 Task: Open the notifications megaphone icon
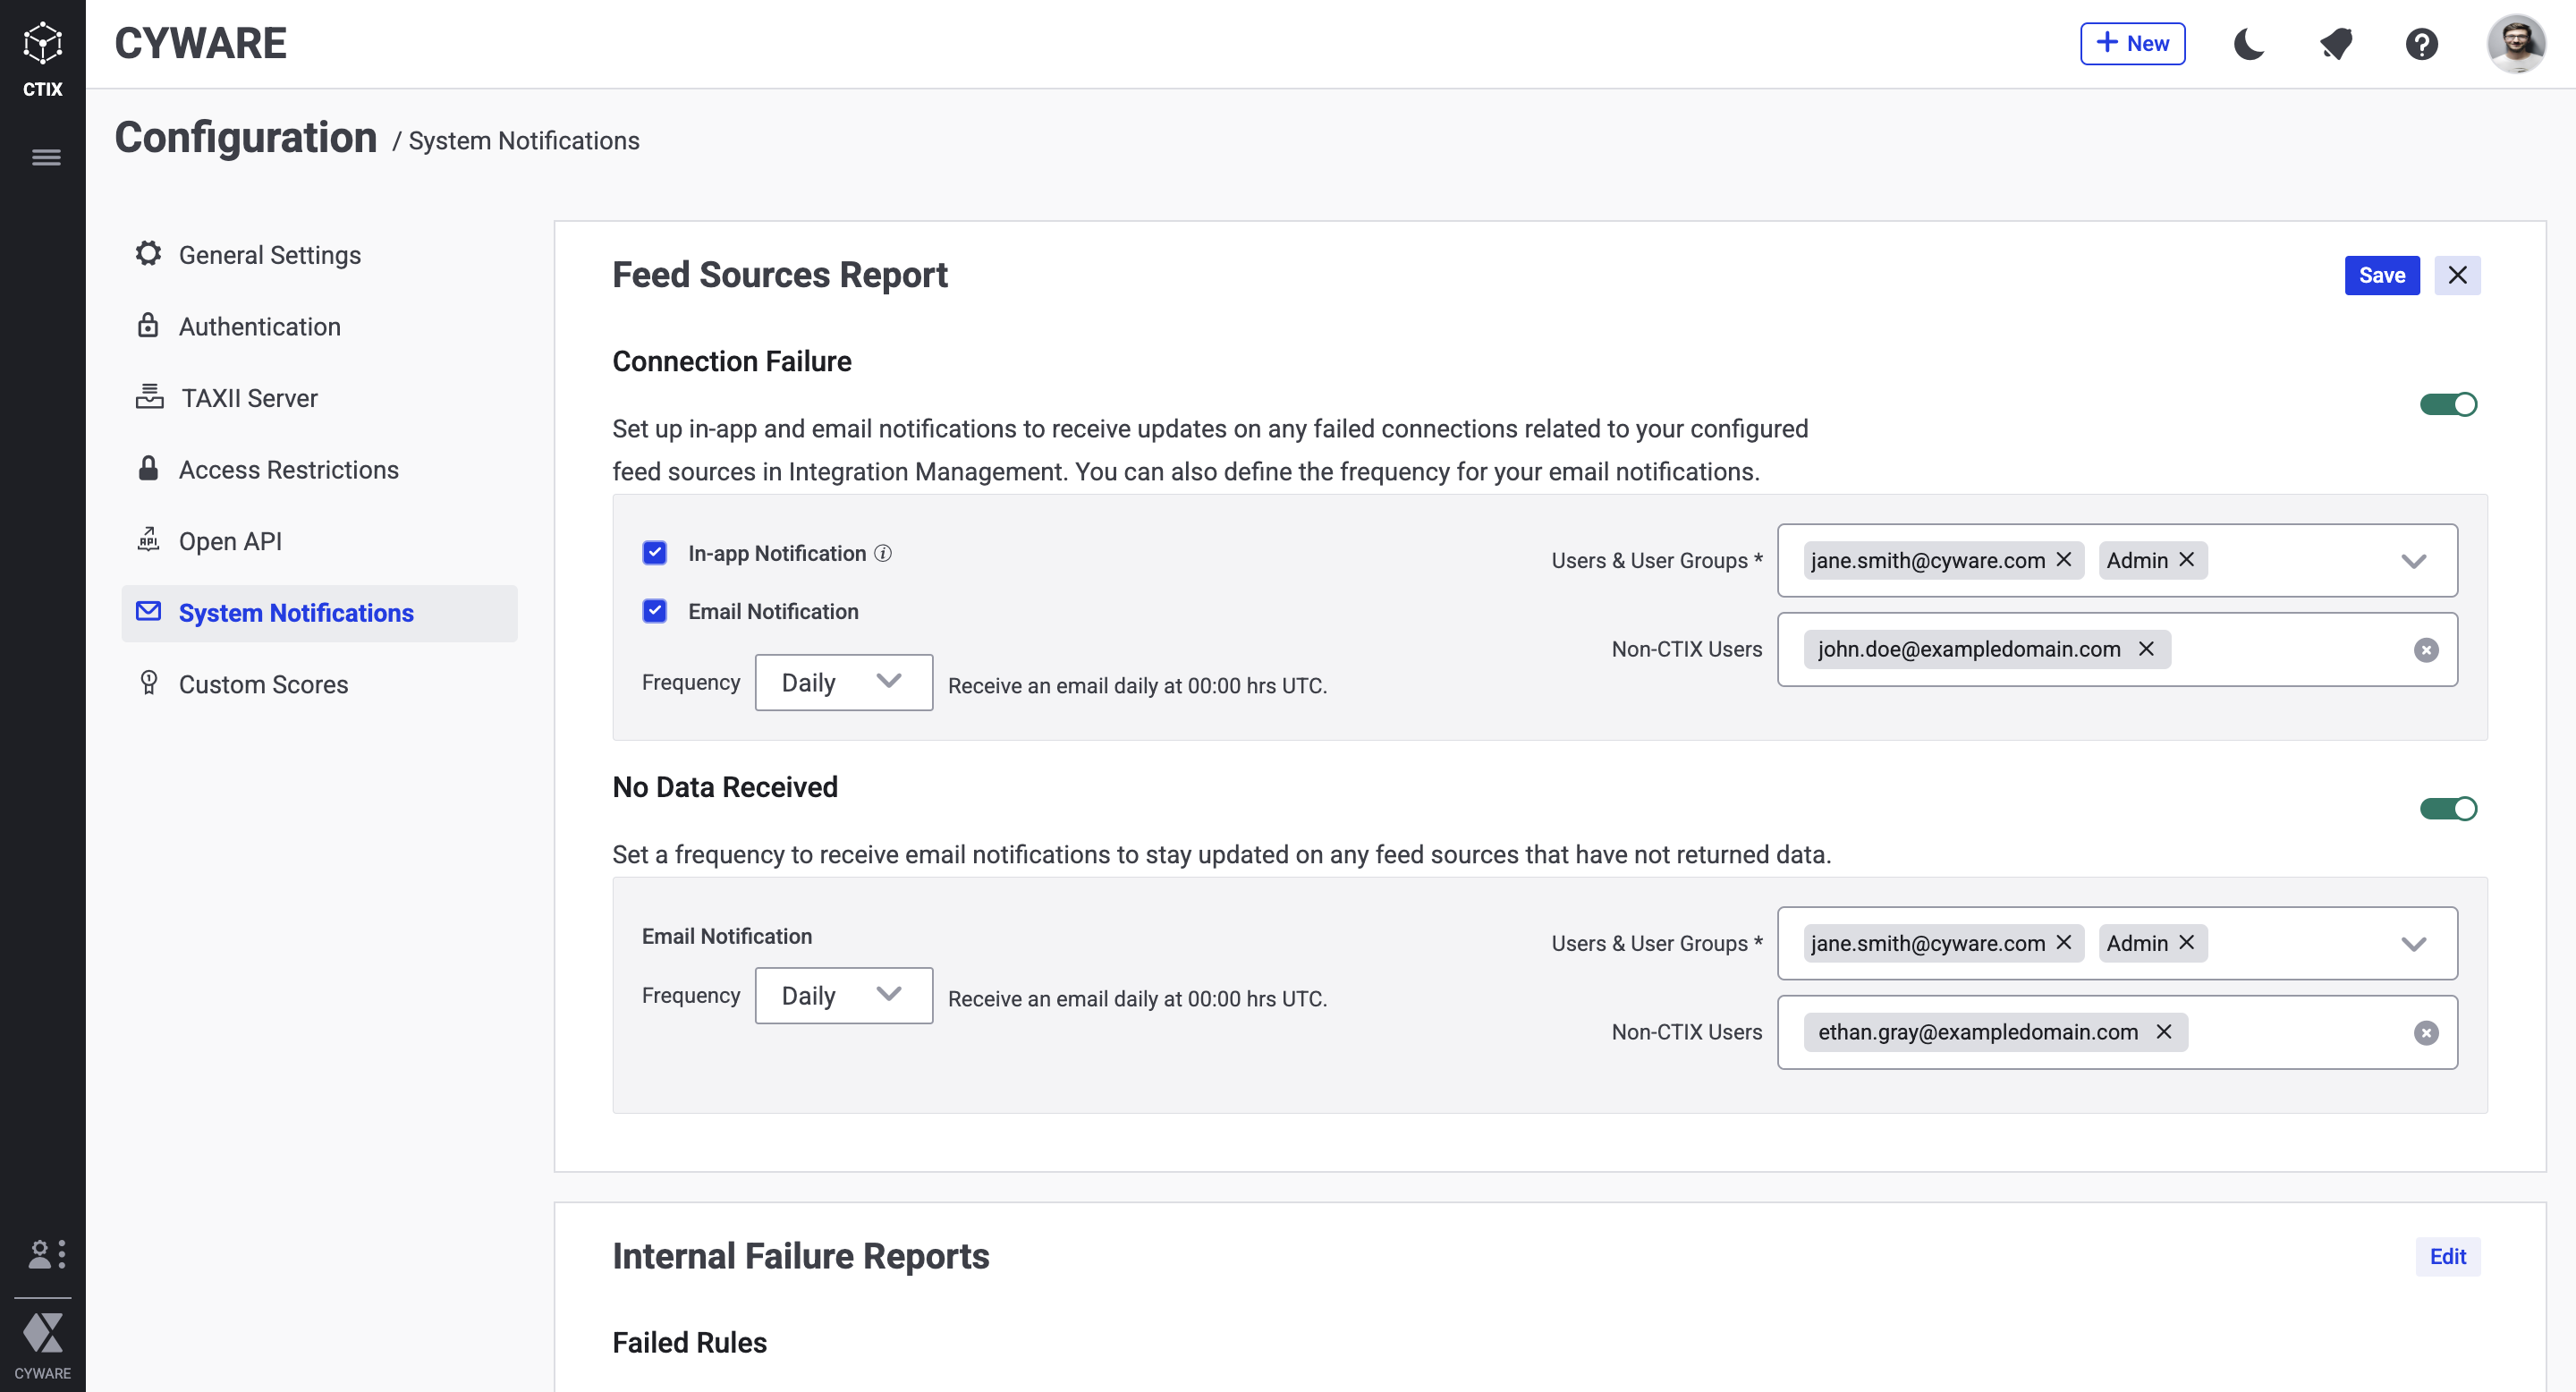tap(2336, 44)
